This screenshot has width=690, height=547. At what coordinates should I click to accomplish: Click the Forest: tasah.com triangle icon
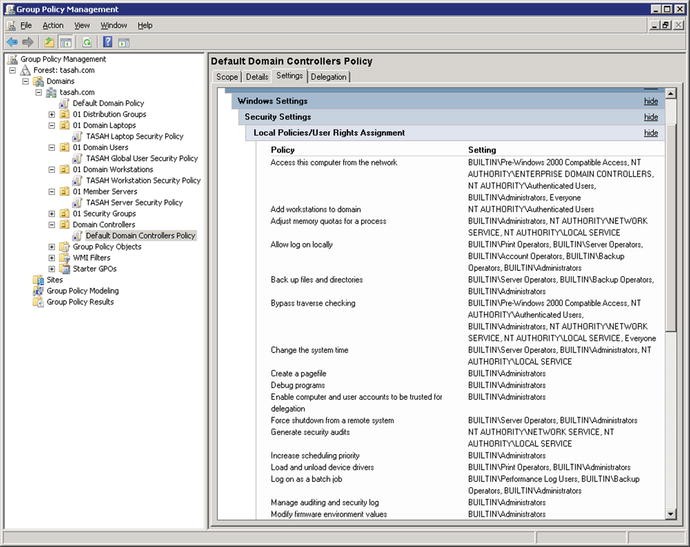click(x=26, y=70)
